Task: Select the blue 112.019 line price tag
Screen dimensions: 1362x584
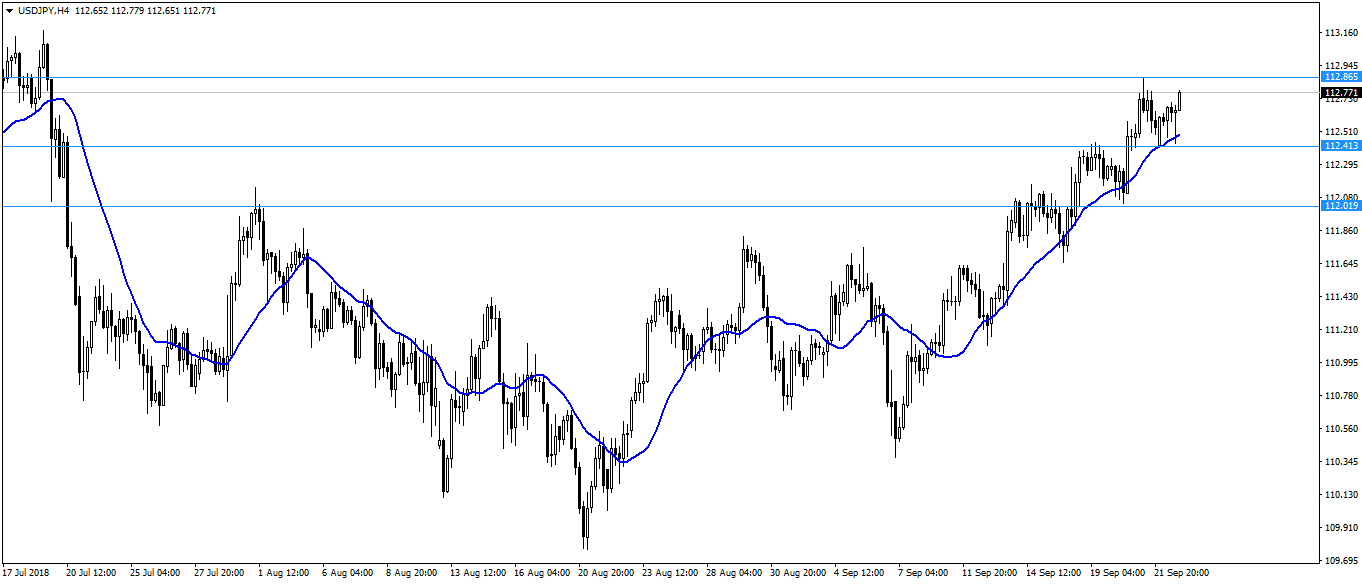Action: (1340, 206)
